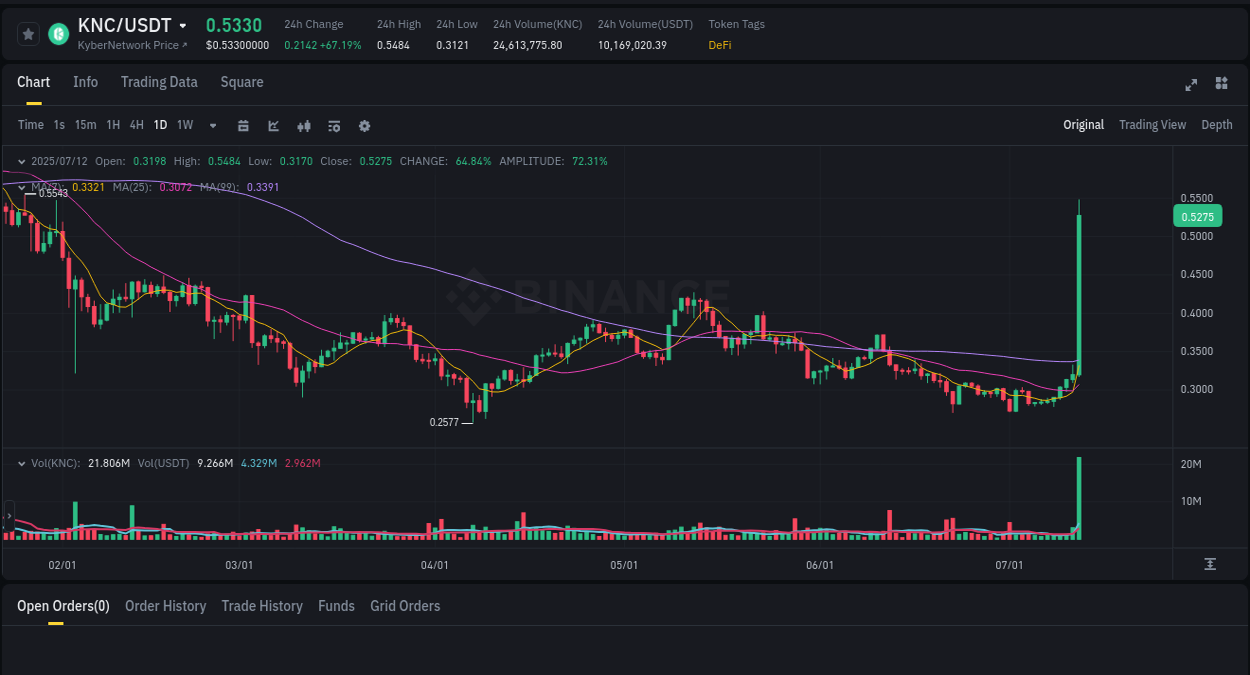Click the DeFi token tag
Image resolution: width=1250 pixels, height=675 pixels.
[719, 45]
